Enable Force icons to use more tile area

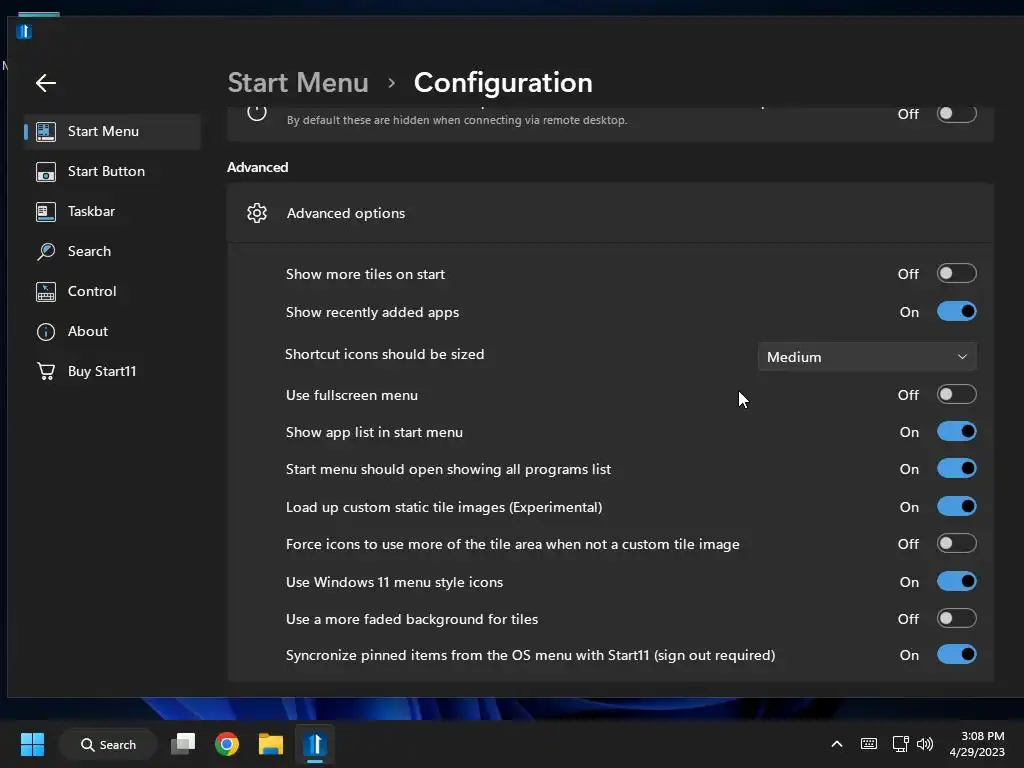click(x=957, y=543)
